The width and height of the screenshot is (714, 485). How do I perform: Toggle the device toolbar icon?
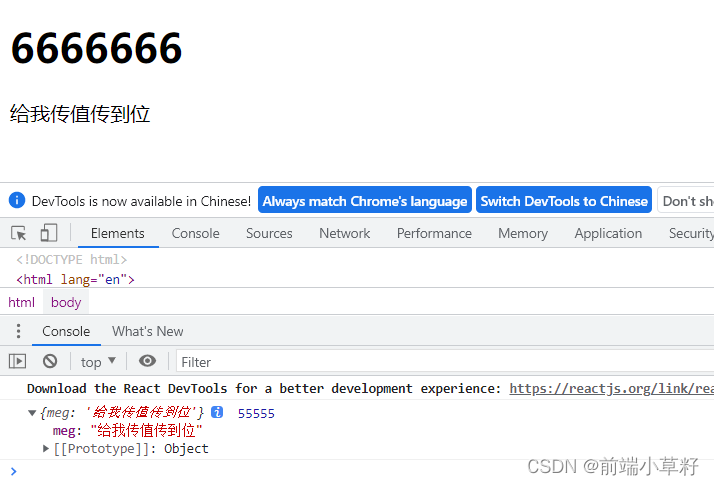[x=49, y=233]
